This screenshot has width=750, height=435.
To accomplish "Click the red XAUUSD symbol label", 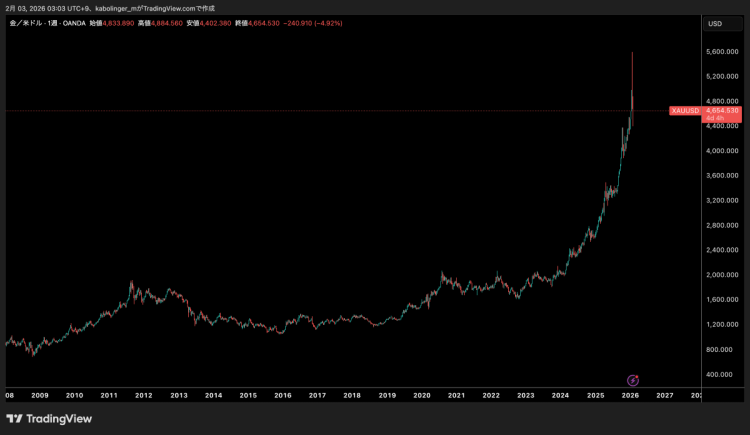I will tap(684, 110).
